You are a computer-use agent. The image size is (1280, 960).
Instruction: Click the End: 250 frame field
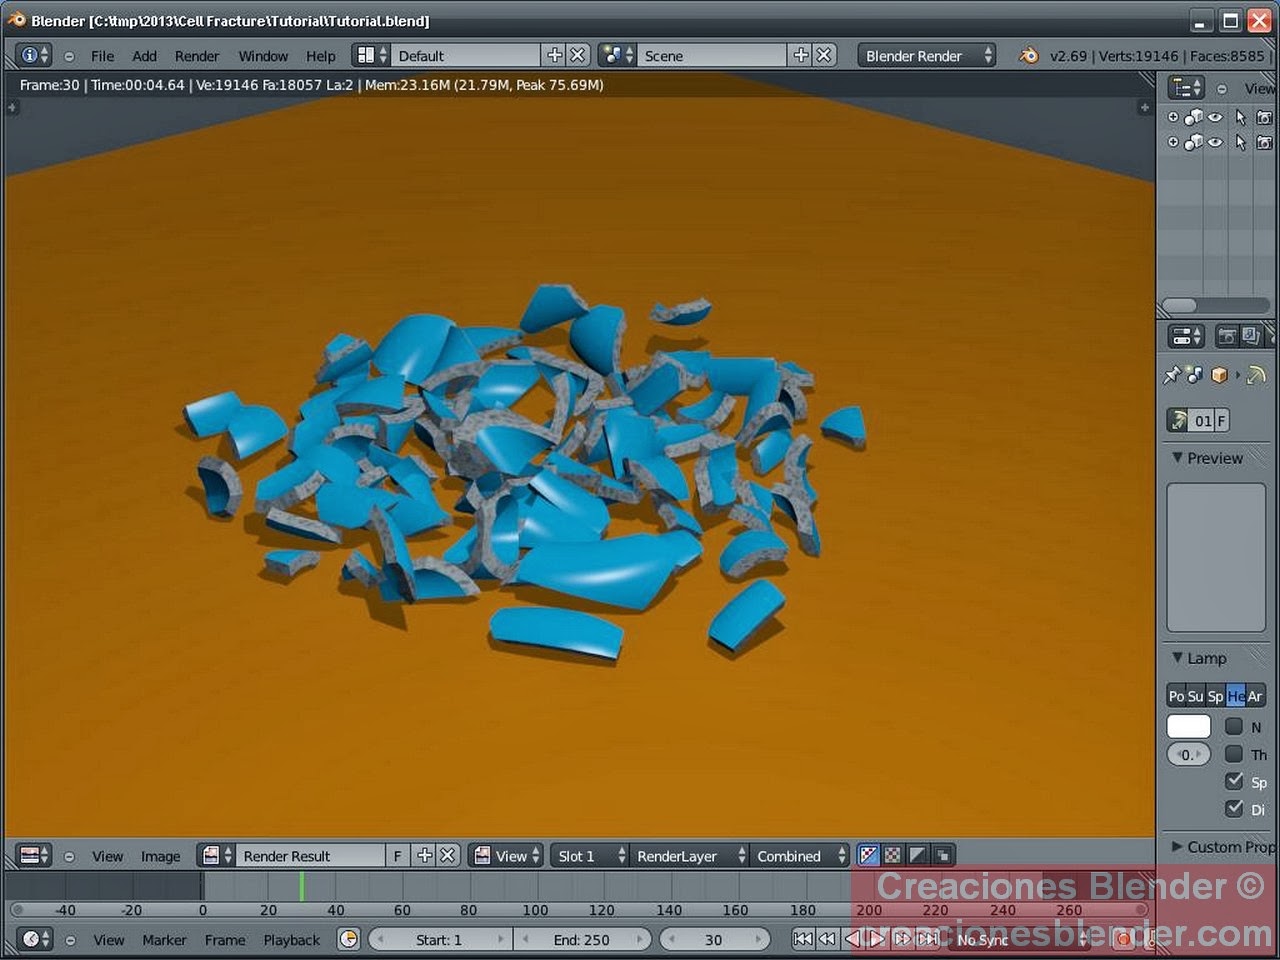(584, 939)
